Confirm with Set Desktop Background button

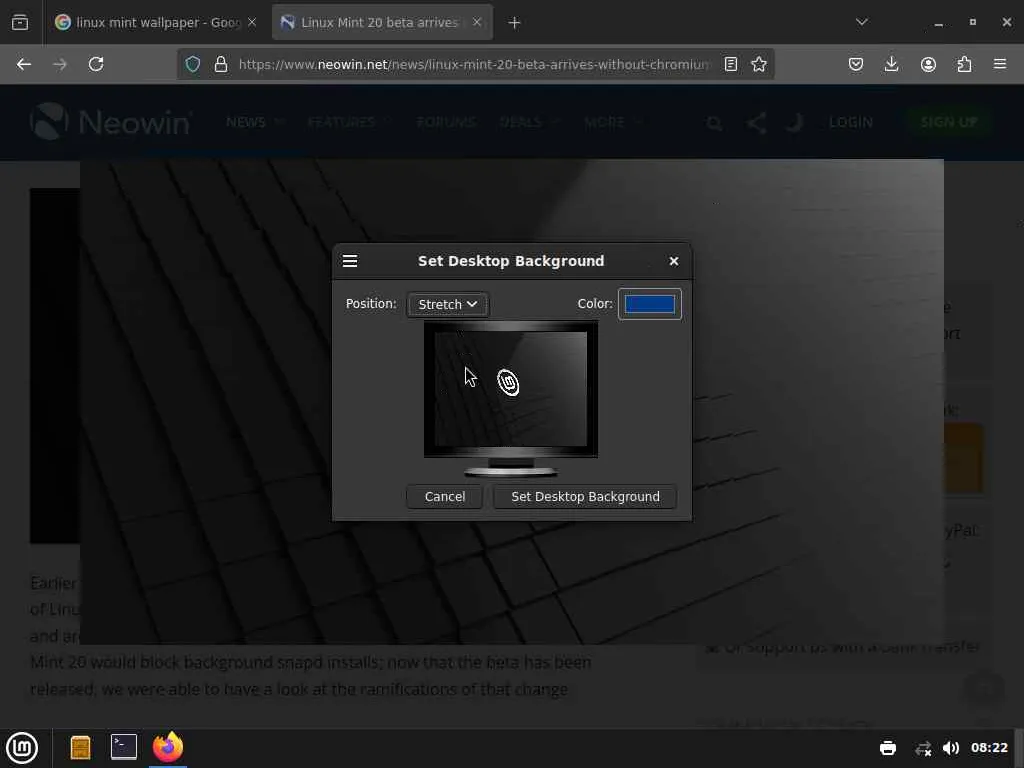(x=585, y=497)
